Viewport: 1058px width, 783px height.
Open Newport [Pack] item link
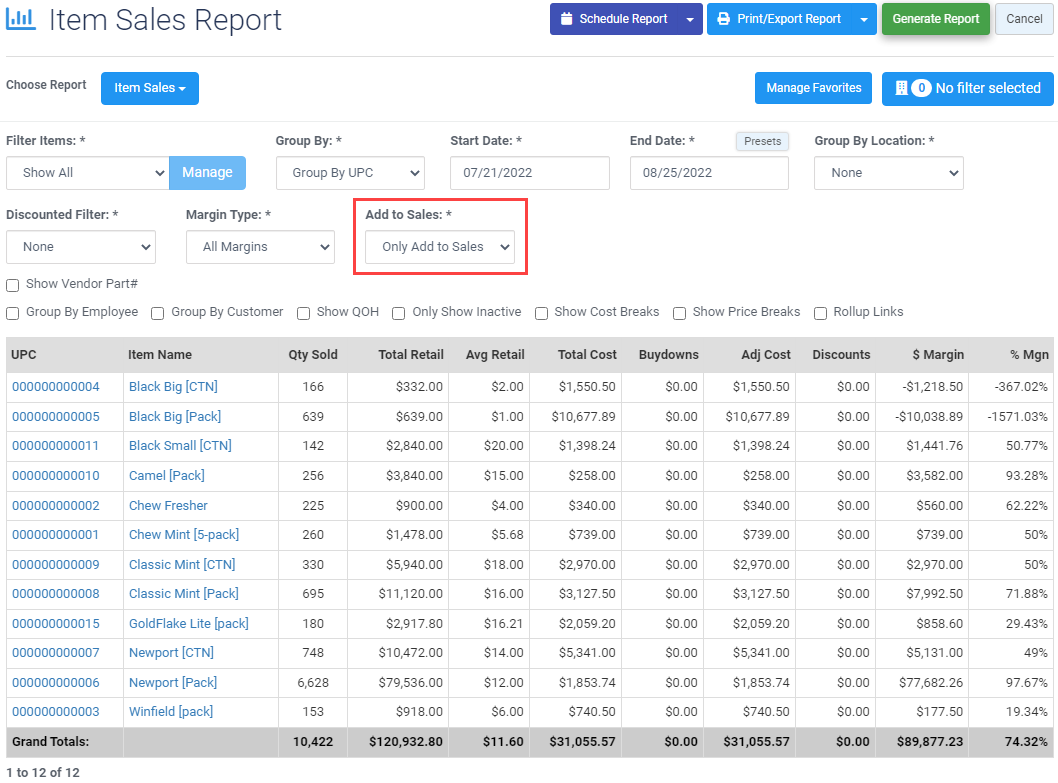[173, 682]
